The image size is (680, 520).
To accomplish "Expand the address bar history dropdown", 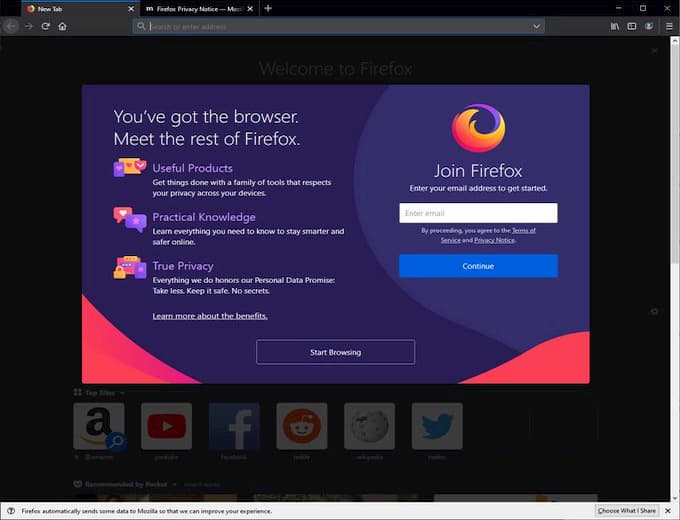I will (536, 26).
